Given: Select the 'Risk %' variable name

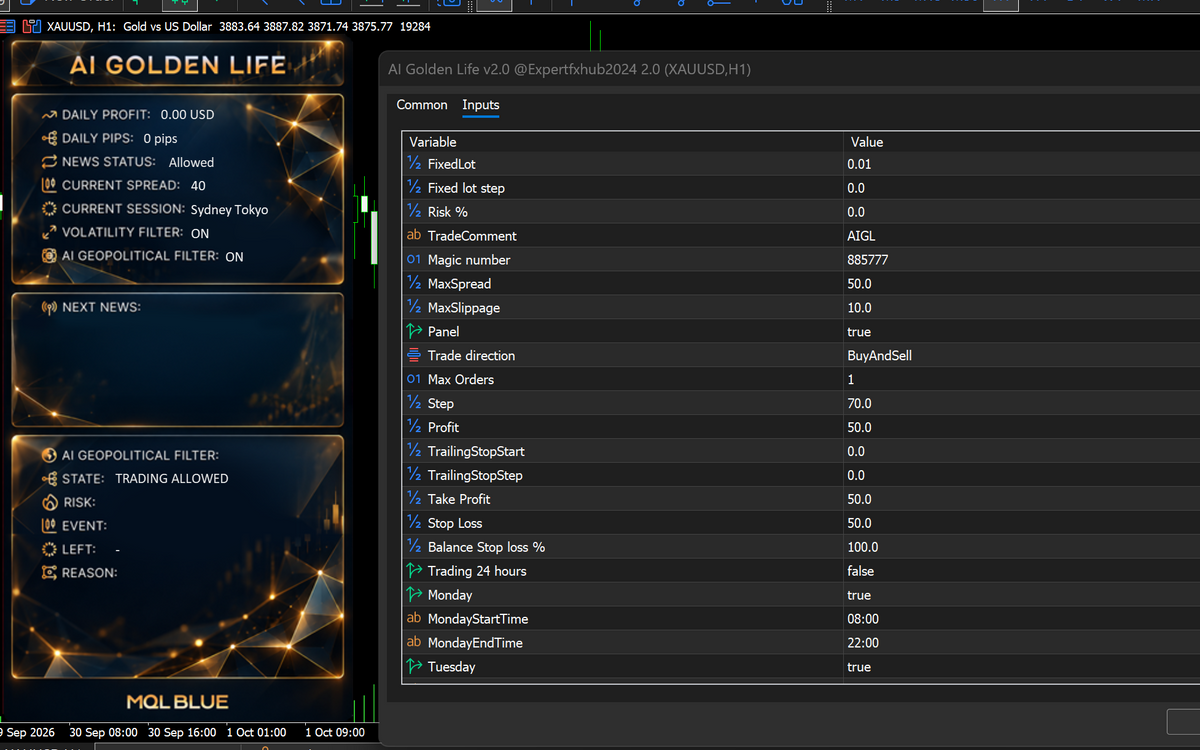Looking at the screenshot, I should click(x=448, y=212).
